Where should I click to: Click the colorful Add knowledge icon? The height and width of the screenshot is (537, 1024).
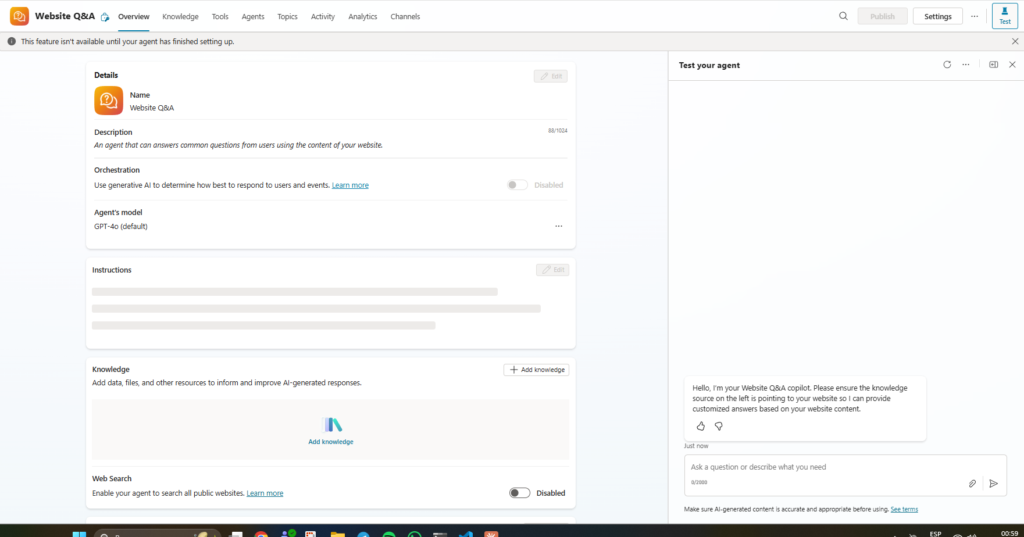click(332, 425)
